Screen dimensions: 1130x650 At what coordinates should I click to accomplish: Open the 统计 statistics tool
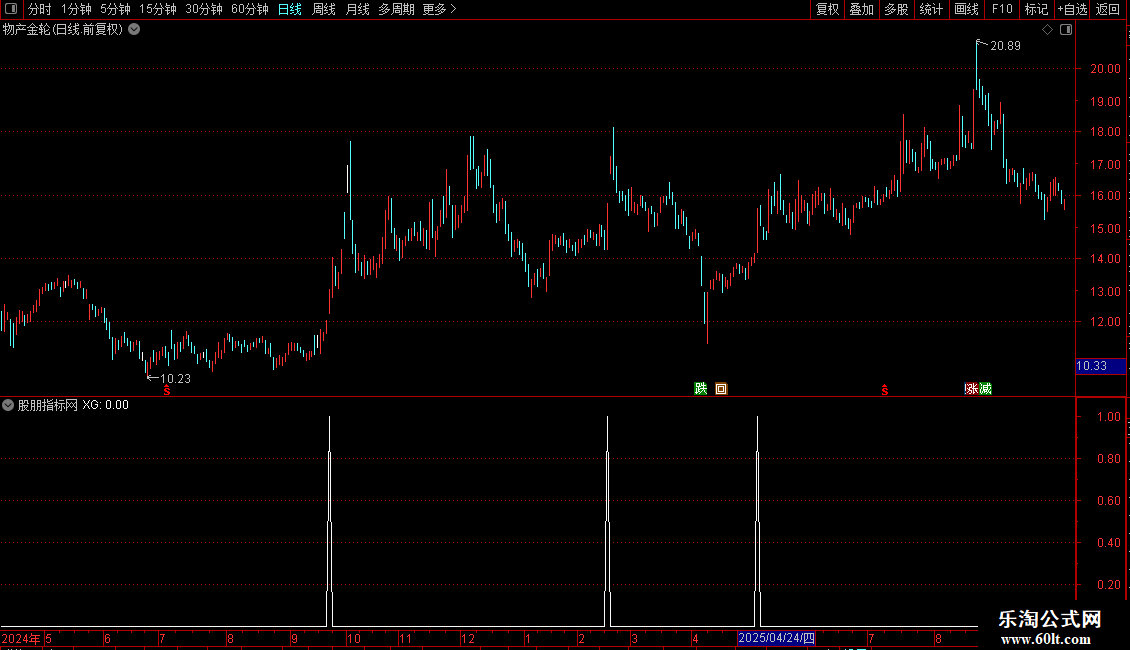point(930,9)
